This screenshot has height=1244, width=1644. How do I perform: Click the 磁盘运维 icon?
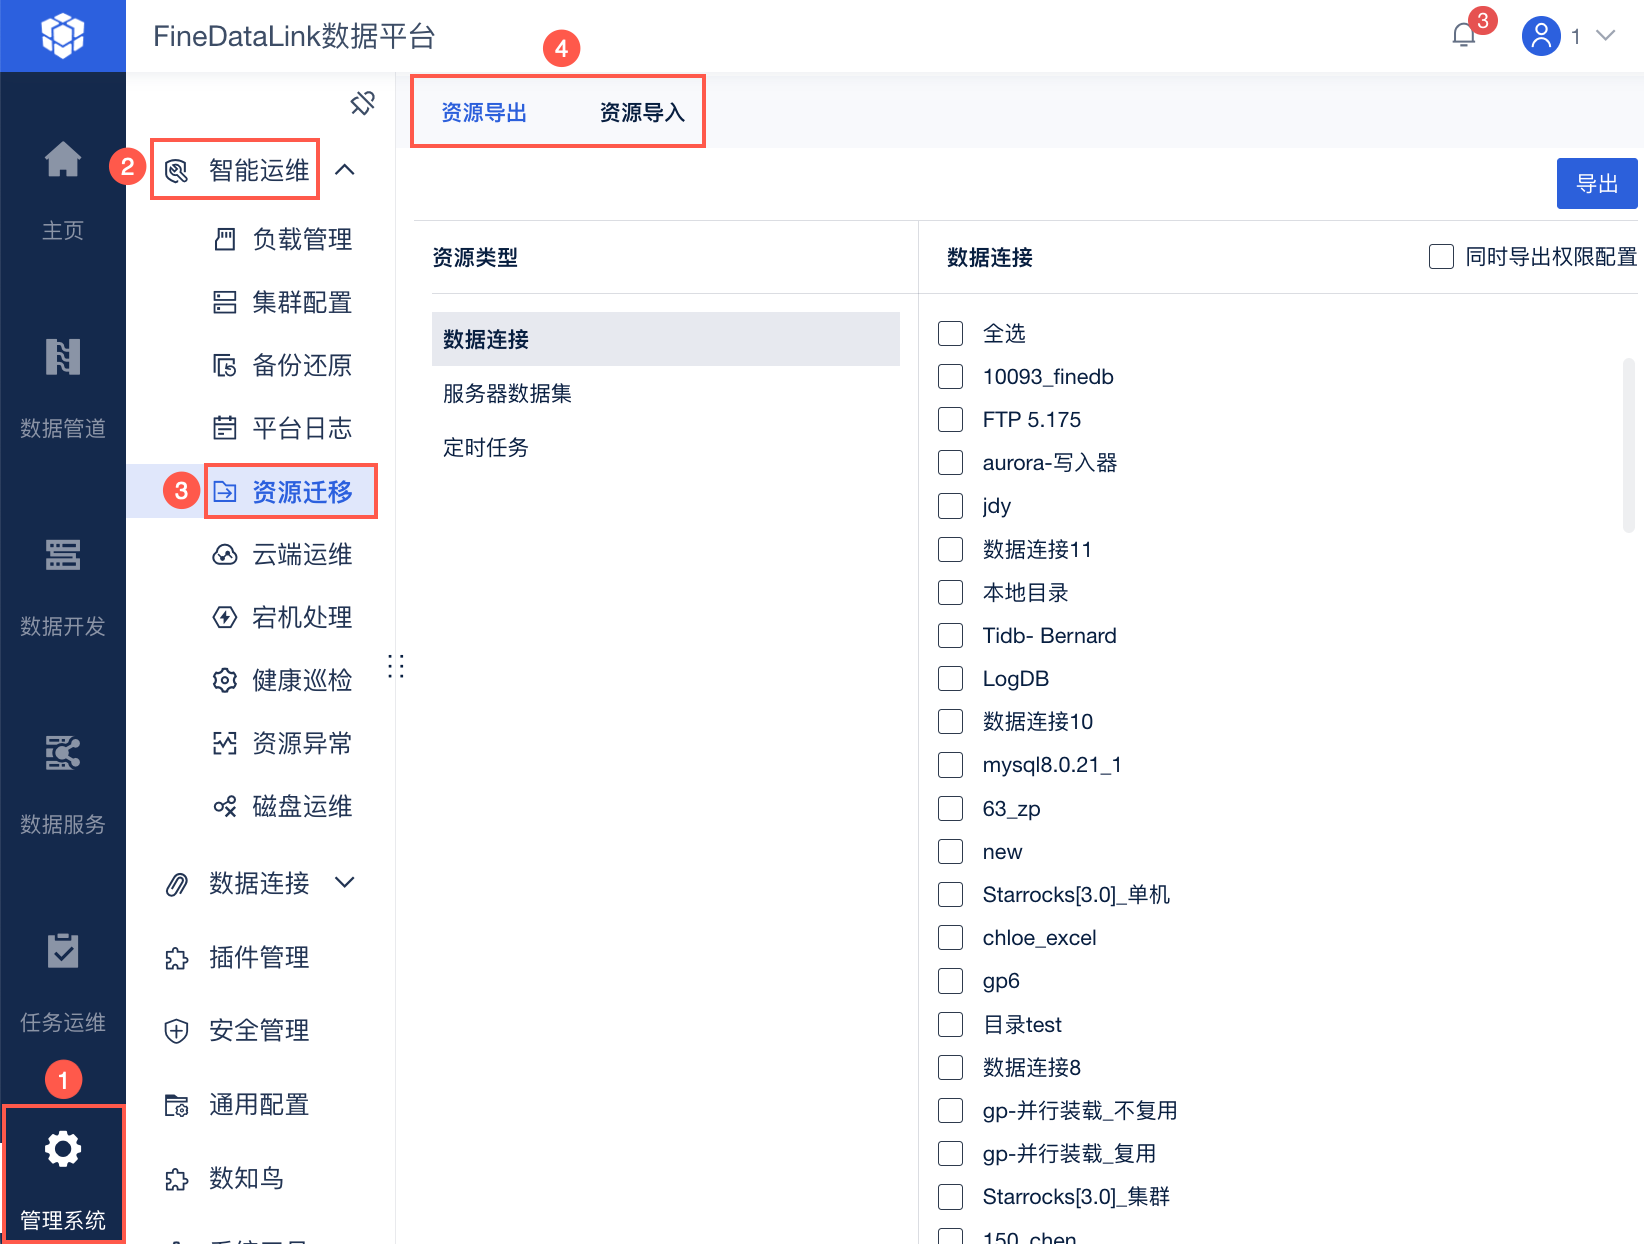(x=225, y=806)
